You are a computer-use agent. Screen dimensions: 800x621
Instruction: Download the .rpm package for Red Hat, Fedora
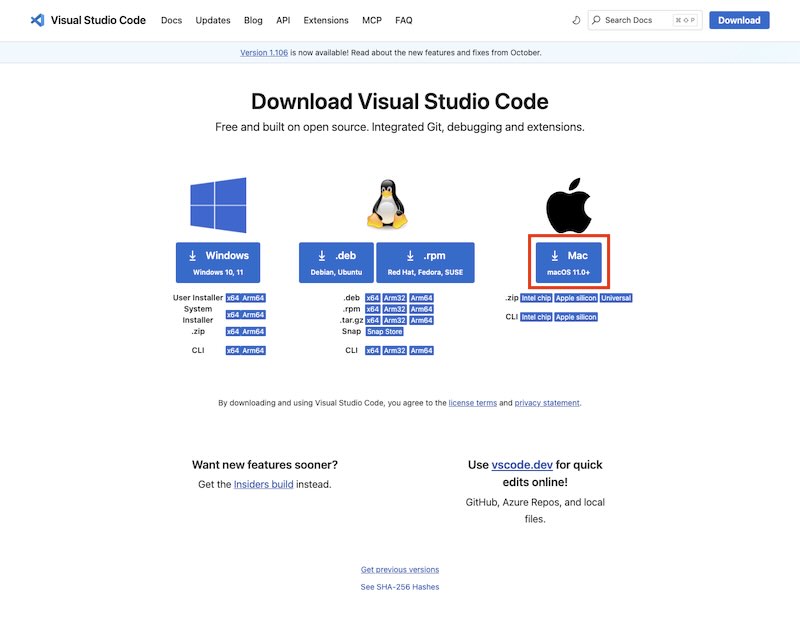pyautogui.click(x=426, y=261)
